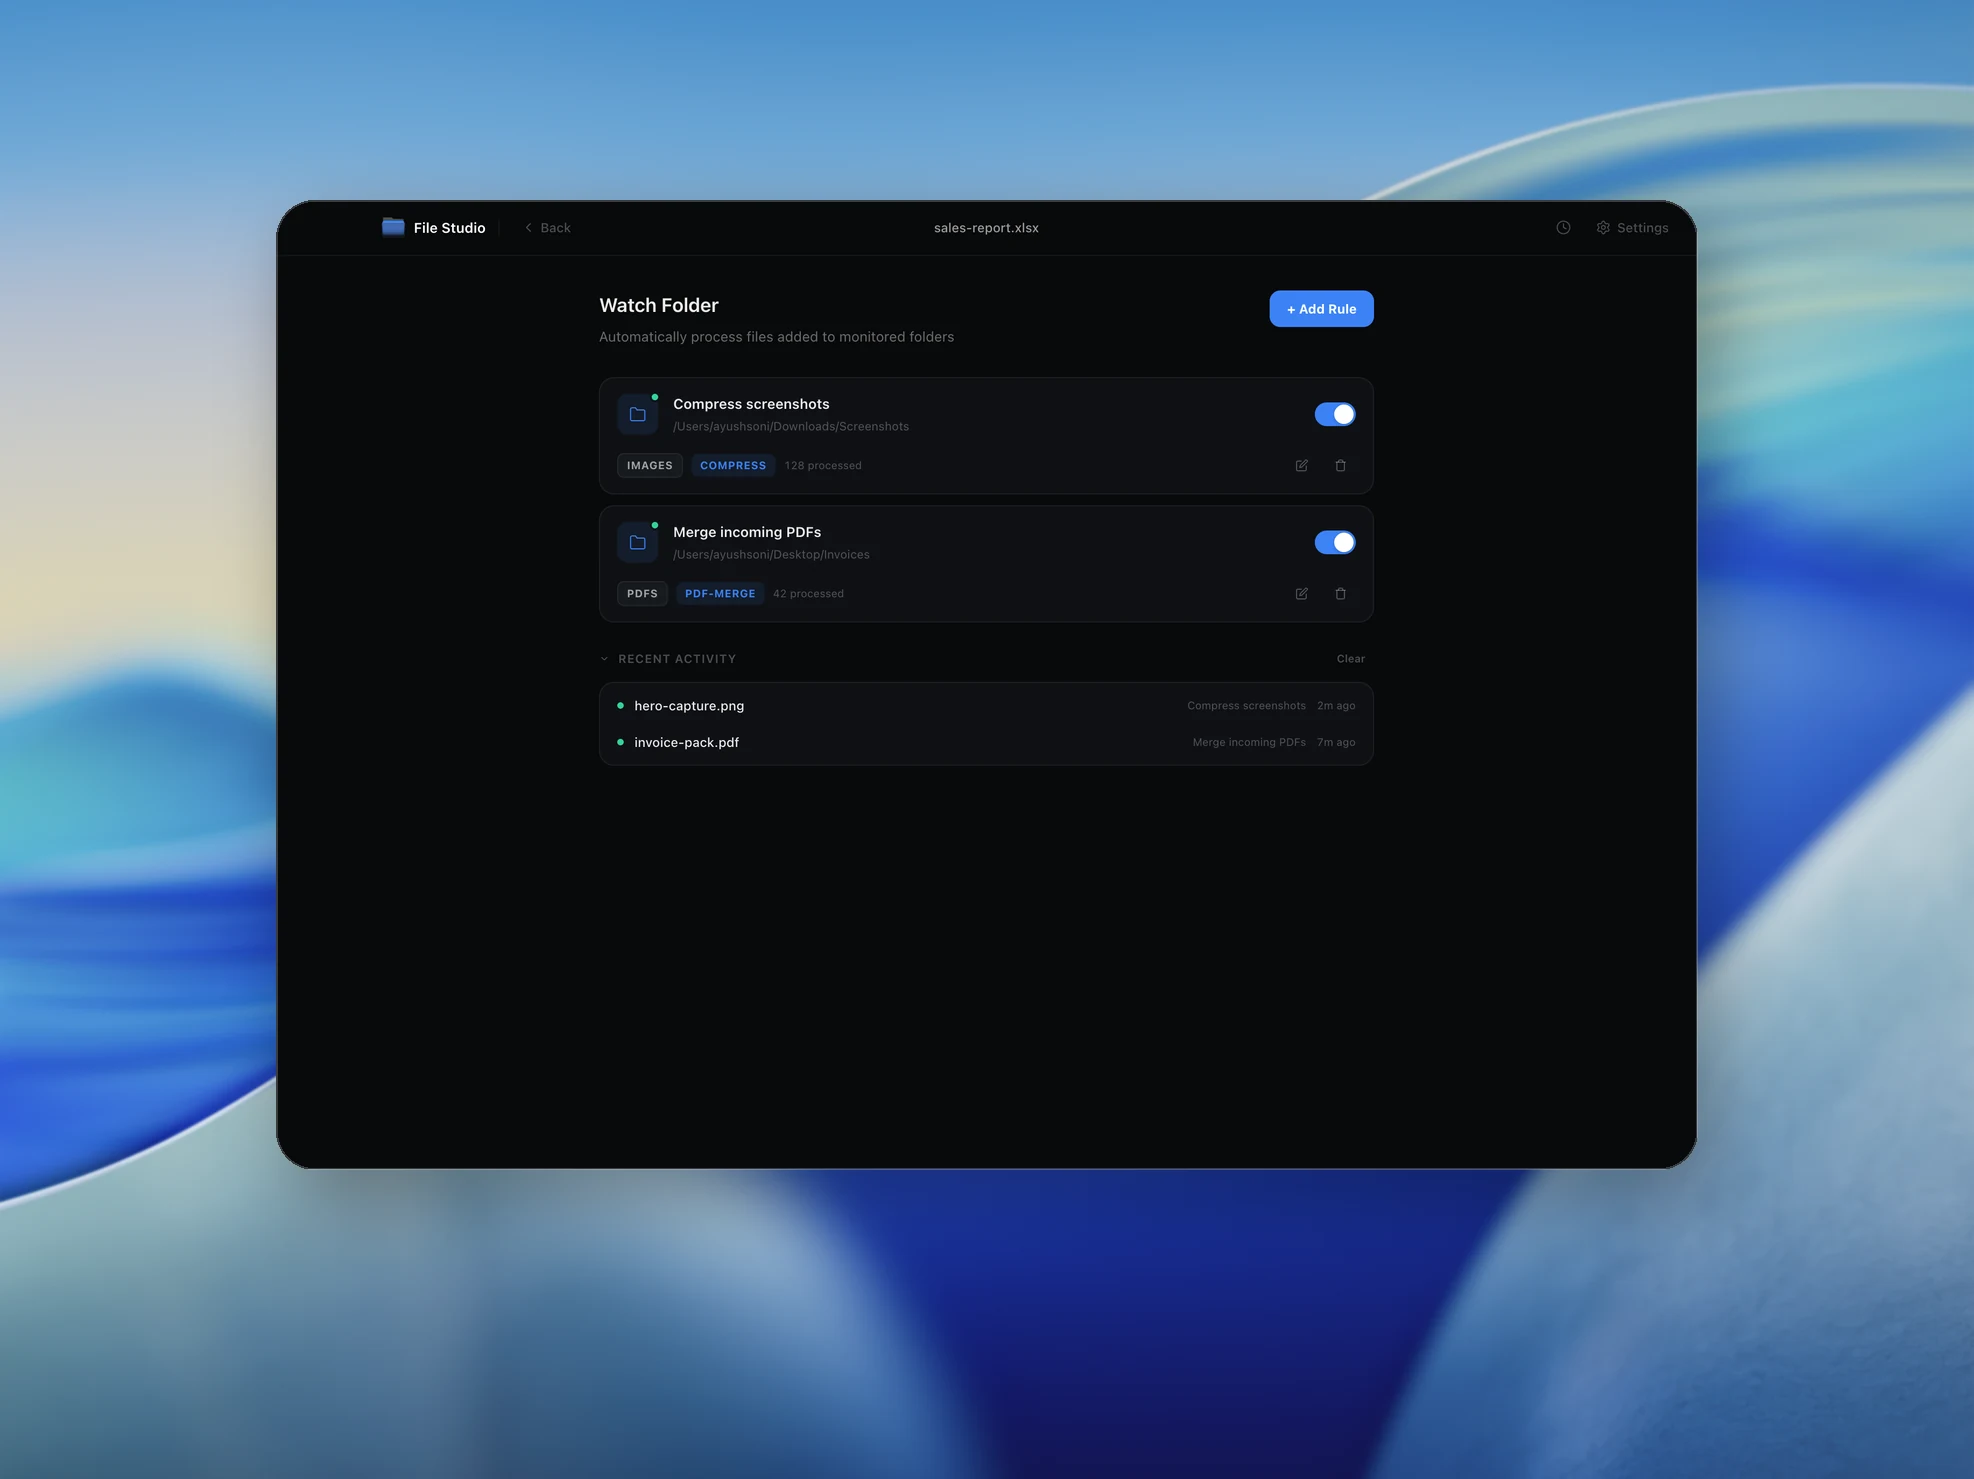Screen dimensions: 1974x1479
Task: Click the File Studio folder logo icon
Action: [393, 227]
